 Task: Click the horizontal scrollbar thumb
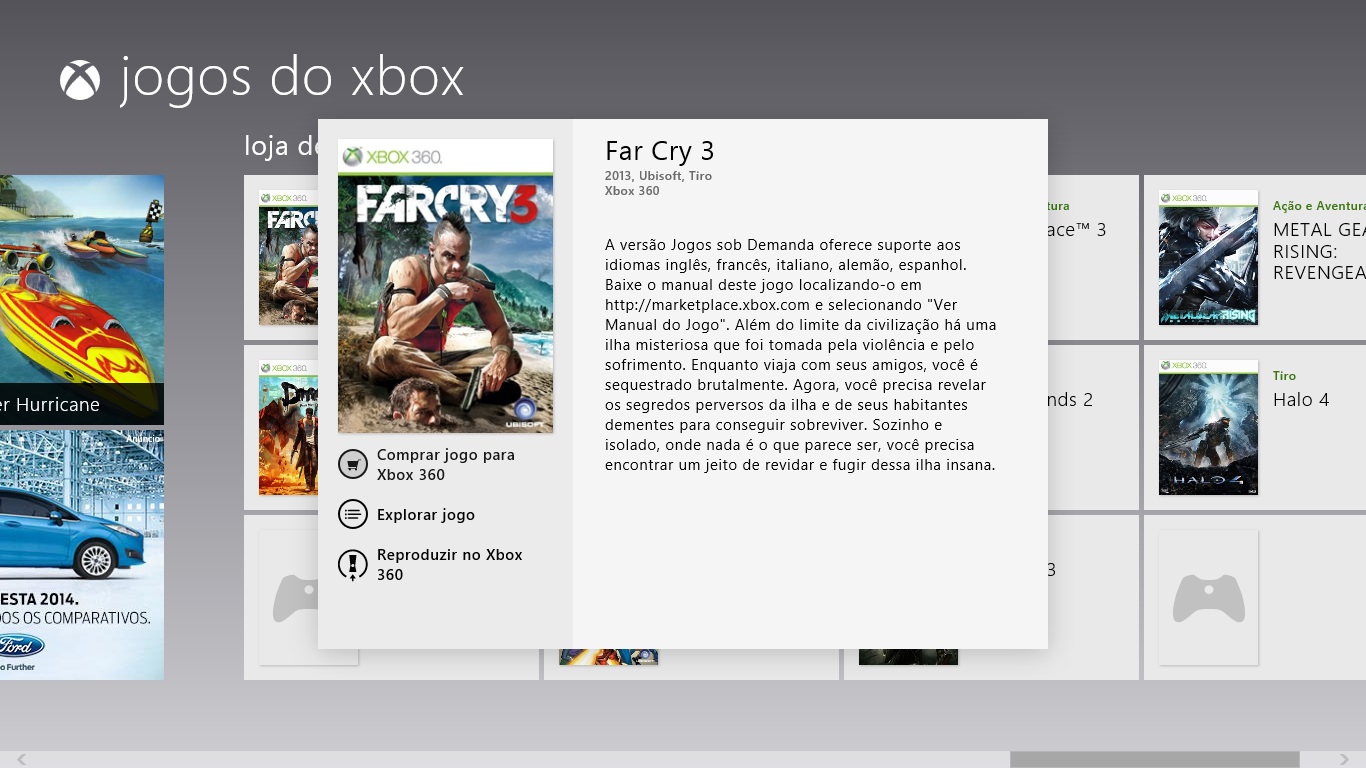(1154, 760)
